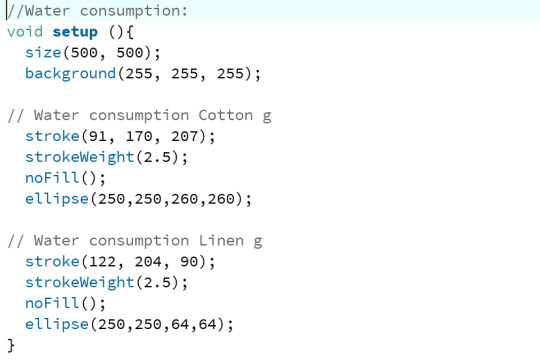Click the stroke(122, 204, 90) line
The height and width of the screenshot is (363, 540).
pos(120,262)
